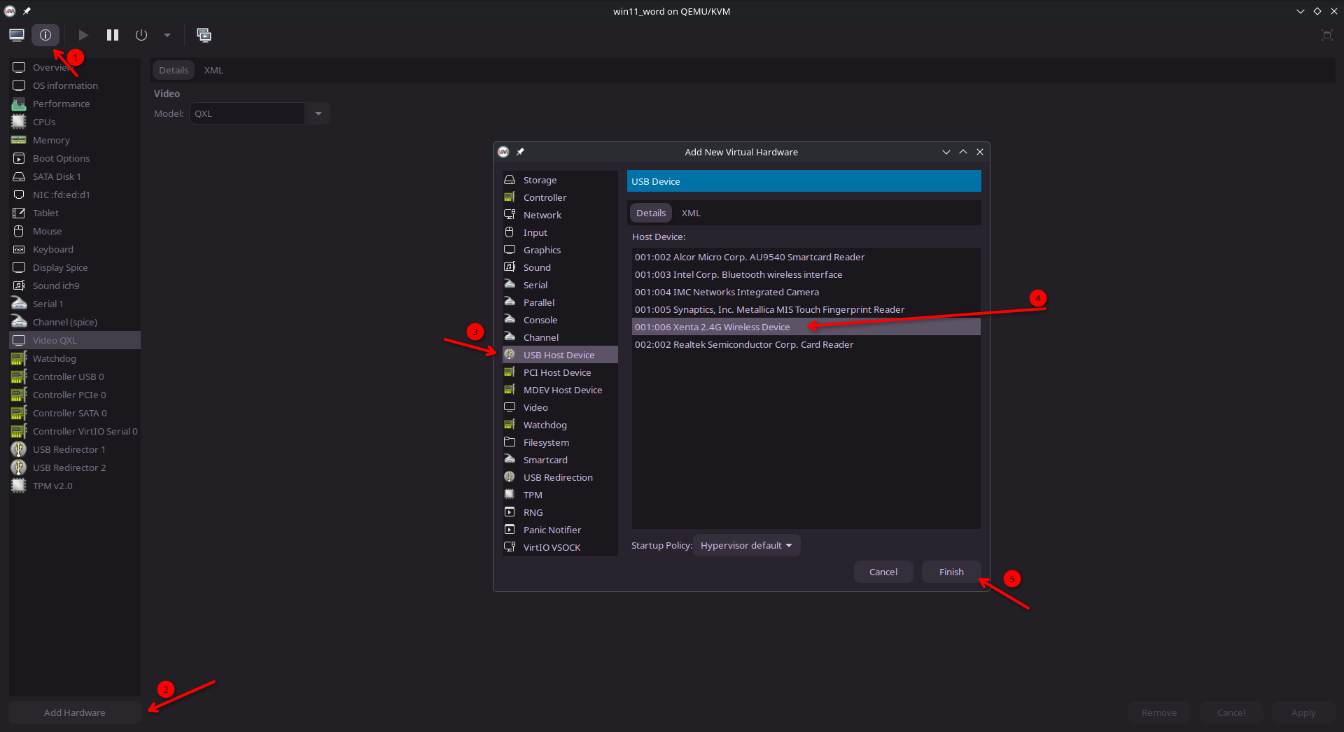Toggle fullscreen icon at the top right

(1327, 35)
